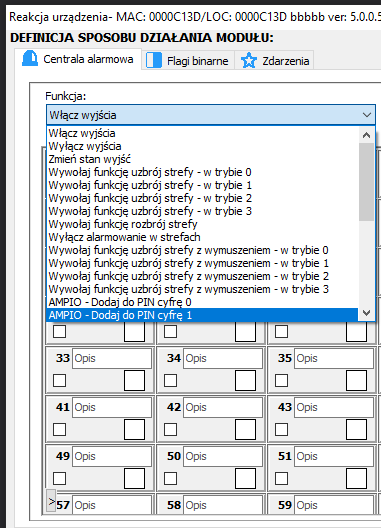This screenshot has height=528, width=381.
Task: Click the Opis field for output 41
Action: click(112, 407)
